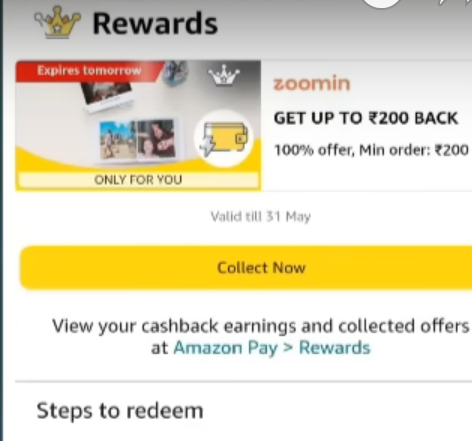Open the Amazon Pay > Rewards link
Screen dimensions: 472x441
[x=272, y=348]
